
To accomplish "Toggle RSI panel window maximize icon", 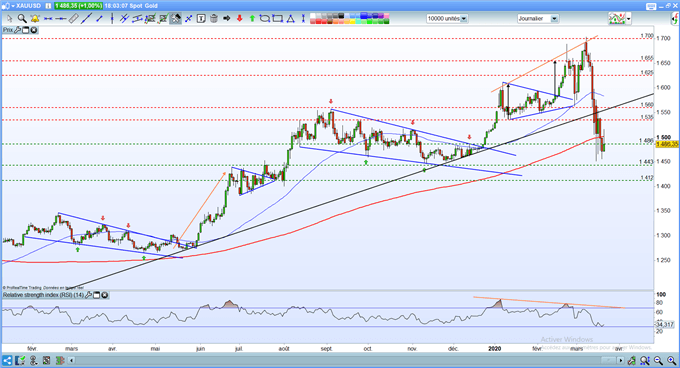I will [x=97, y=295].
